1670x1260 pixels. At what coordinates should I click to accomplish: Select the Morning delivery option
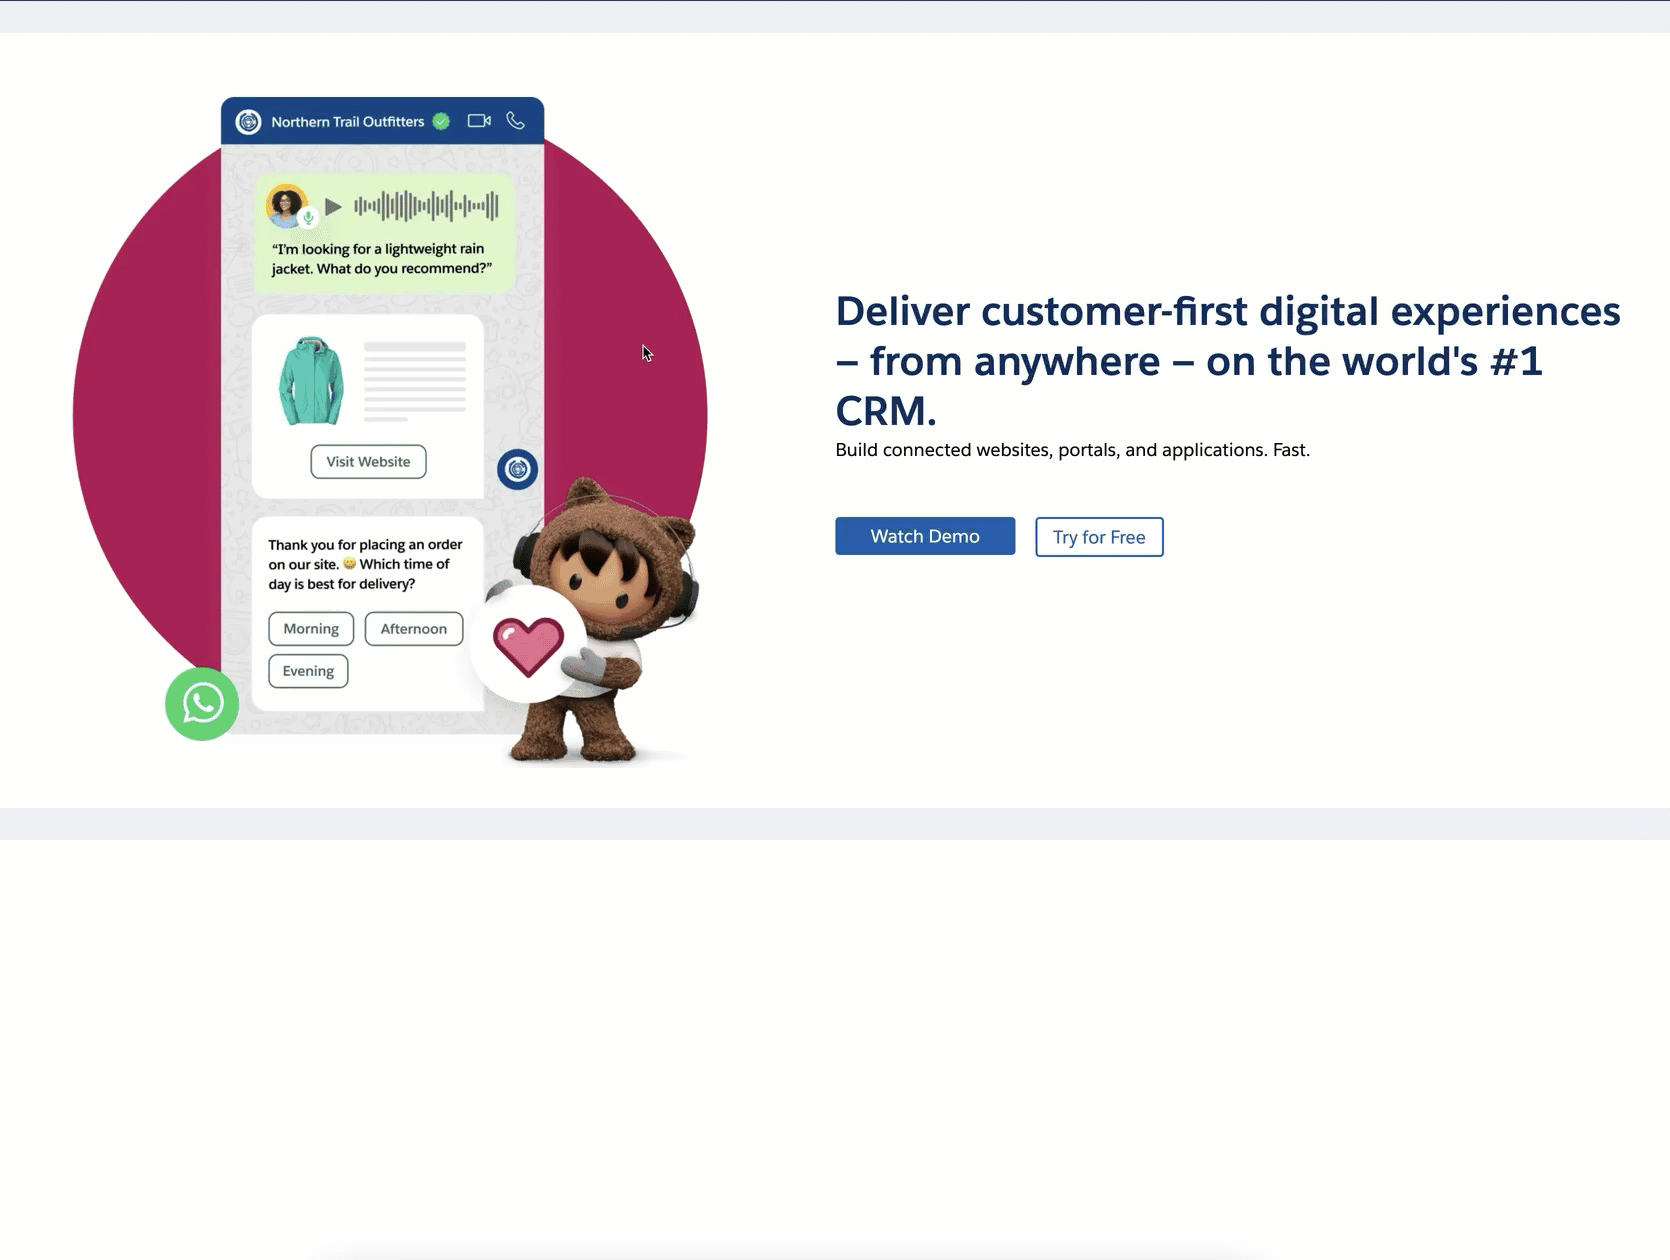(311, 629)
